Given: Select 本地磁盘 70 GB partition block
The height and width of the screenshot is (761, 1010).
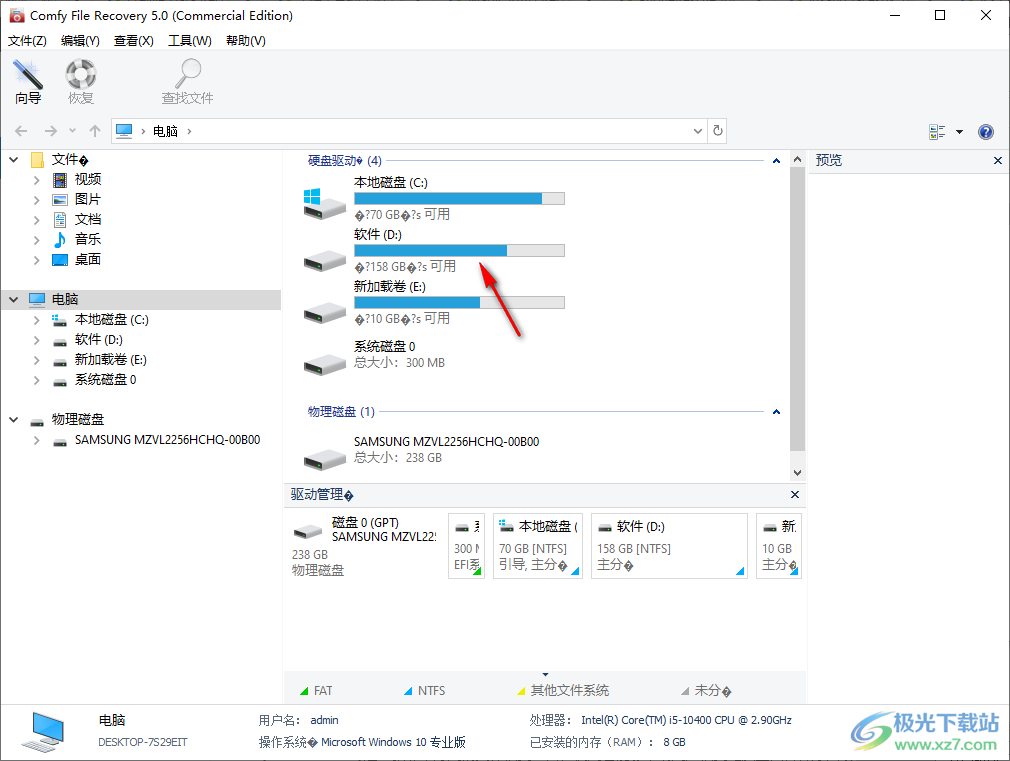Looking at the screenshot, I should [x=538, y=546].
